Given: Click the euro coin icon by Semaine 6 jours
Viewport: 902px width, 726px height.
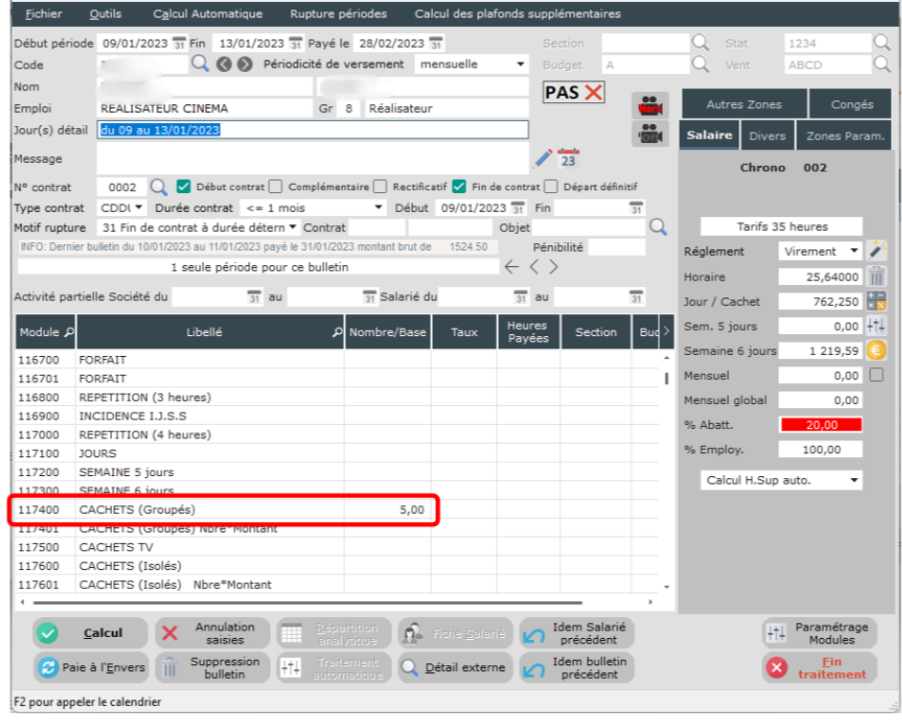Looking at the screenshot, I should tap(877, 351).
